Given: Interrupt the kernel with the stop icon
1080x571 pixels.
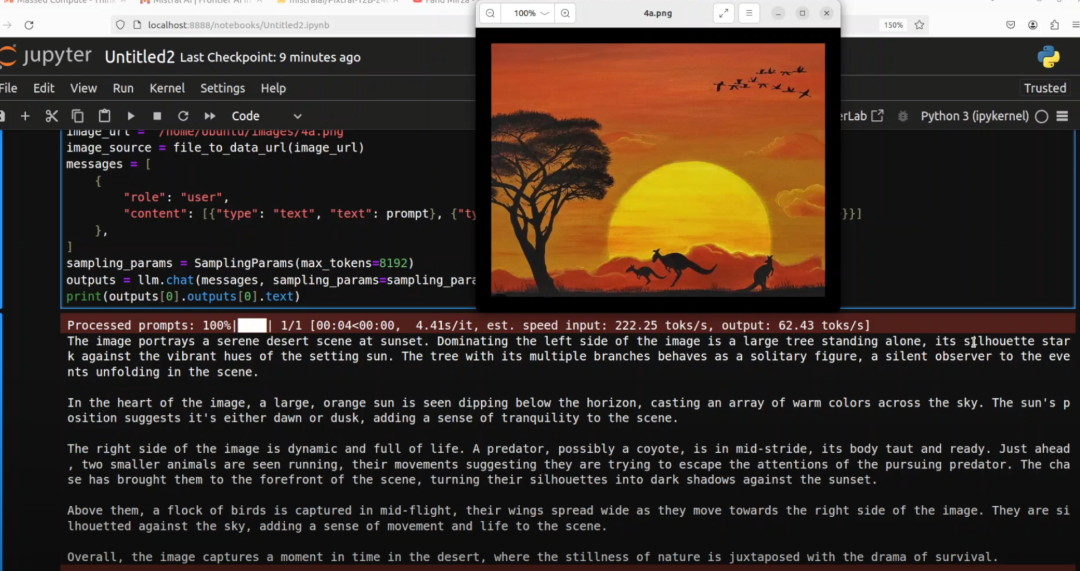Looking at the screenshot, I should (157, 116).
